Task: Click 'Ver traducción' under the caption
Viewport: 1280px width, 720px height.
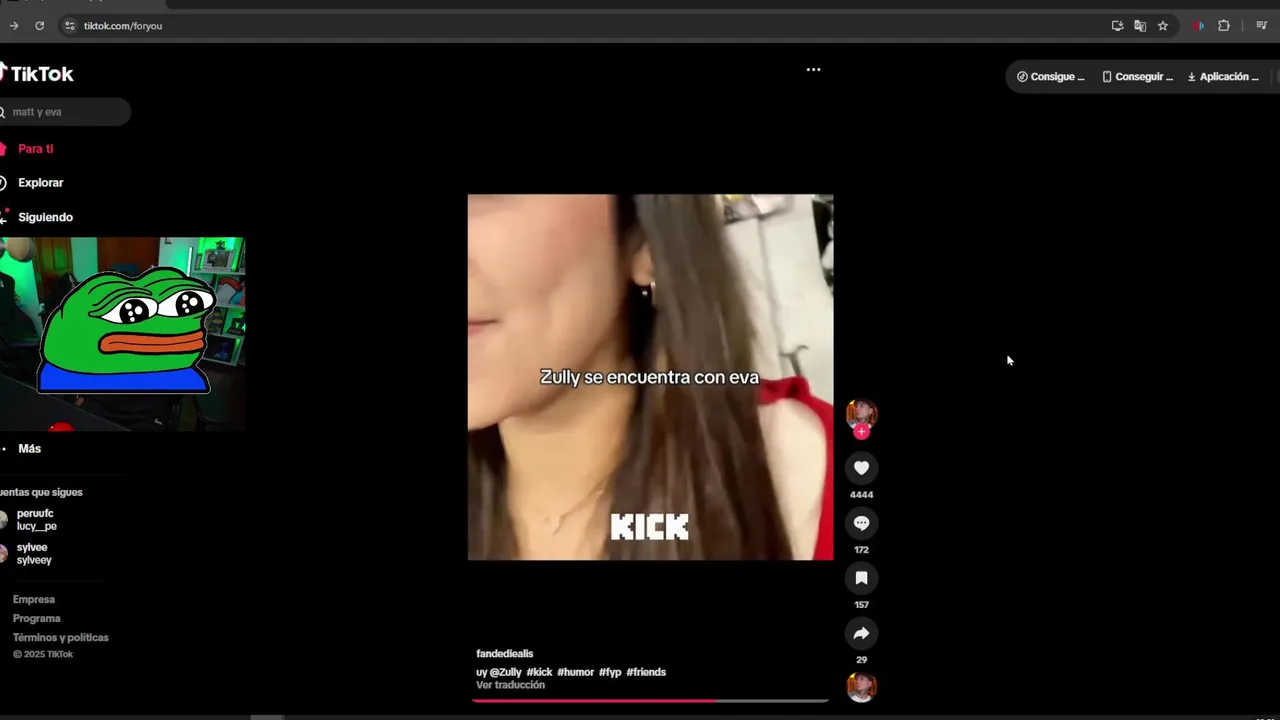Action: [x=510, y=685]
